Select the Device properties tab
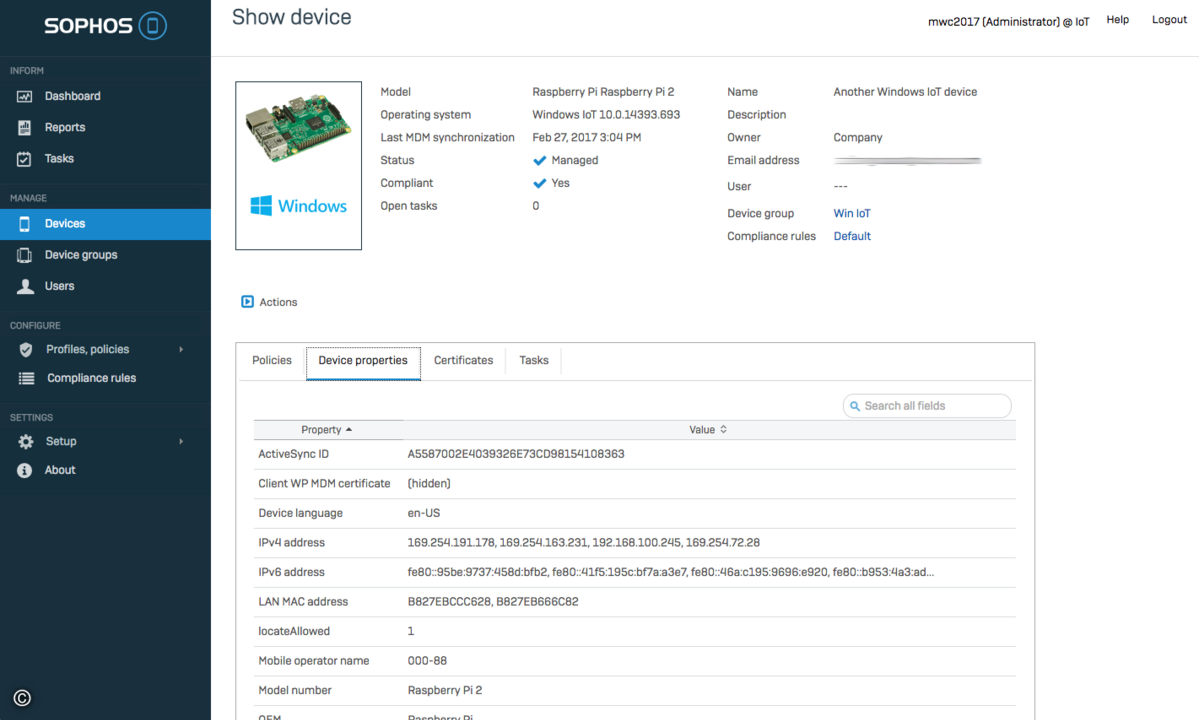 [x=363, y=361]
